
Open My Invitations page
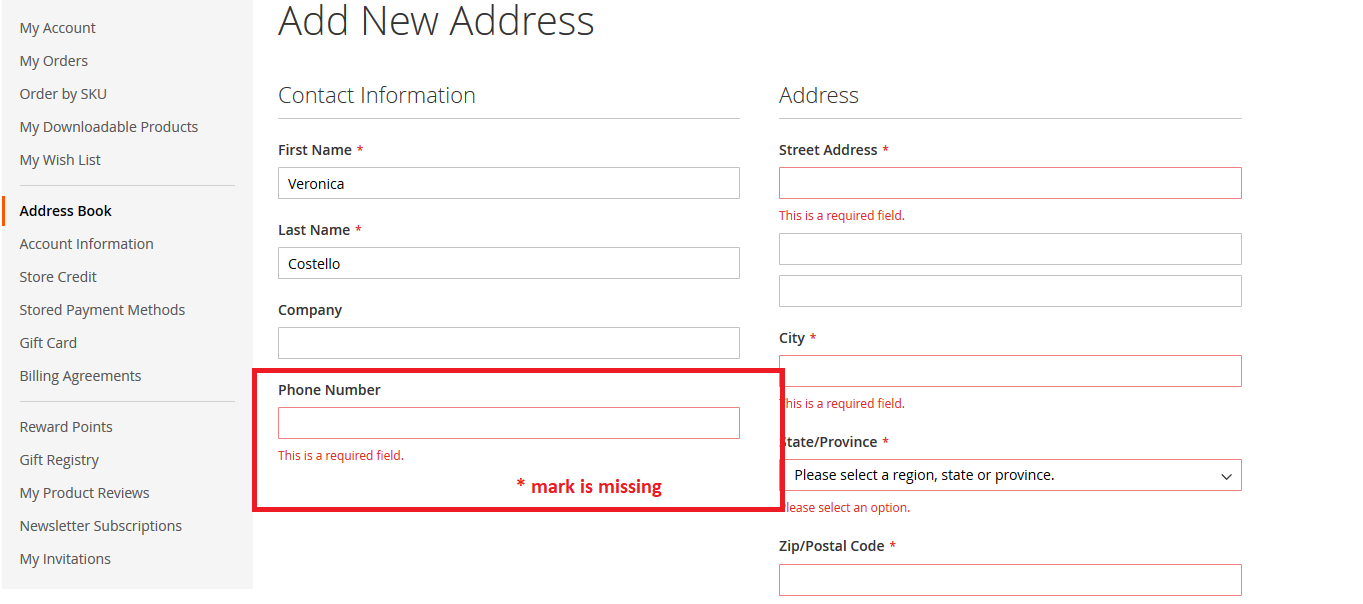coord(64,558)
